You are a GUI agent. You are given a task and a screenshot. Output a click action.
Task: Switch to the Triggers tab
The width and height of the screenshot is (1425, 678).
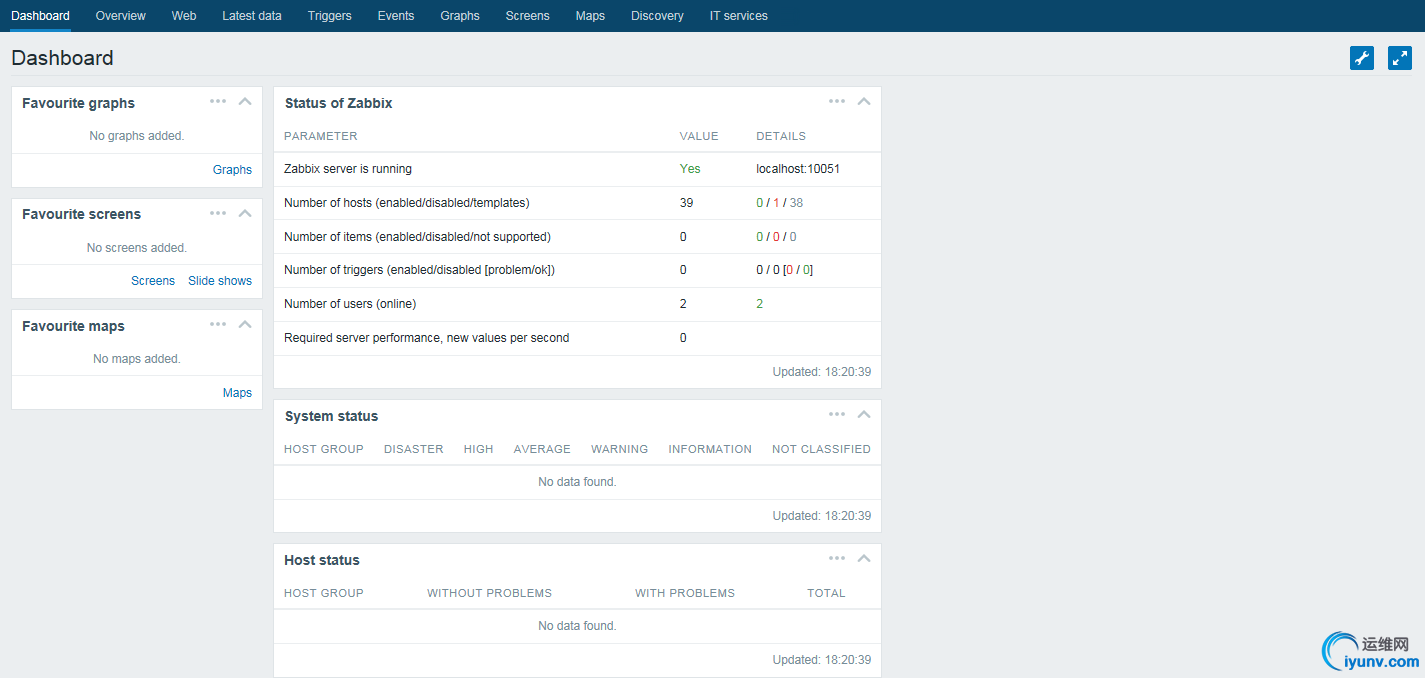[330, 16]
